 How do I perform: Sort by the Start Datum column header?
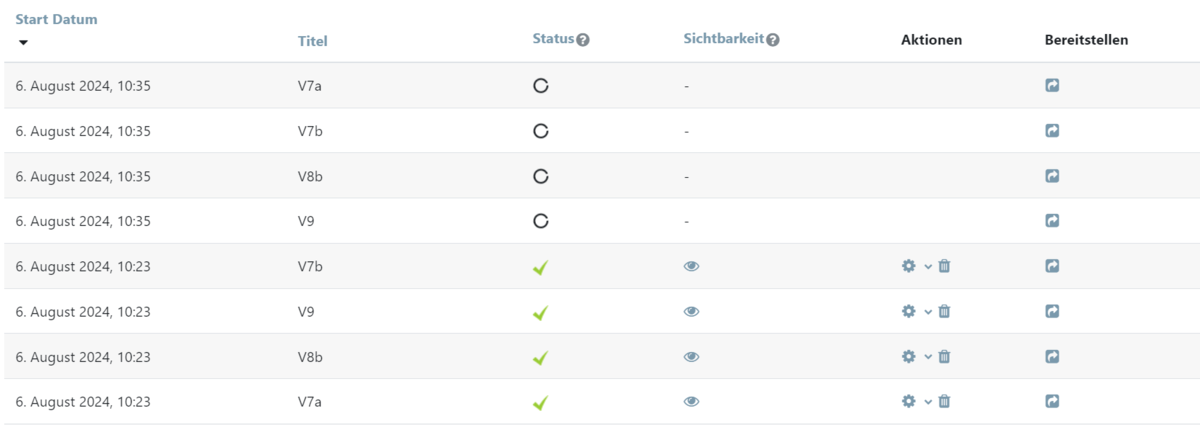click(x=56, y=19)
